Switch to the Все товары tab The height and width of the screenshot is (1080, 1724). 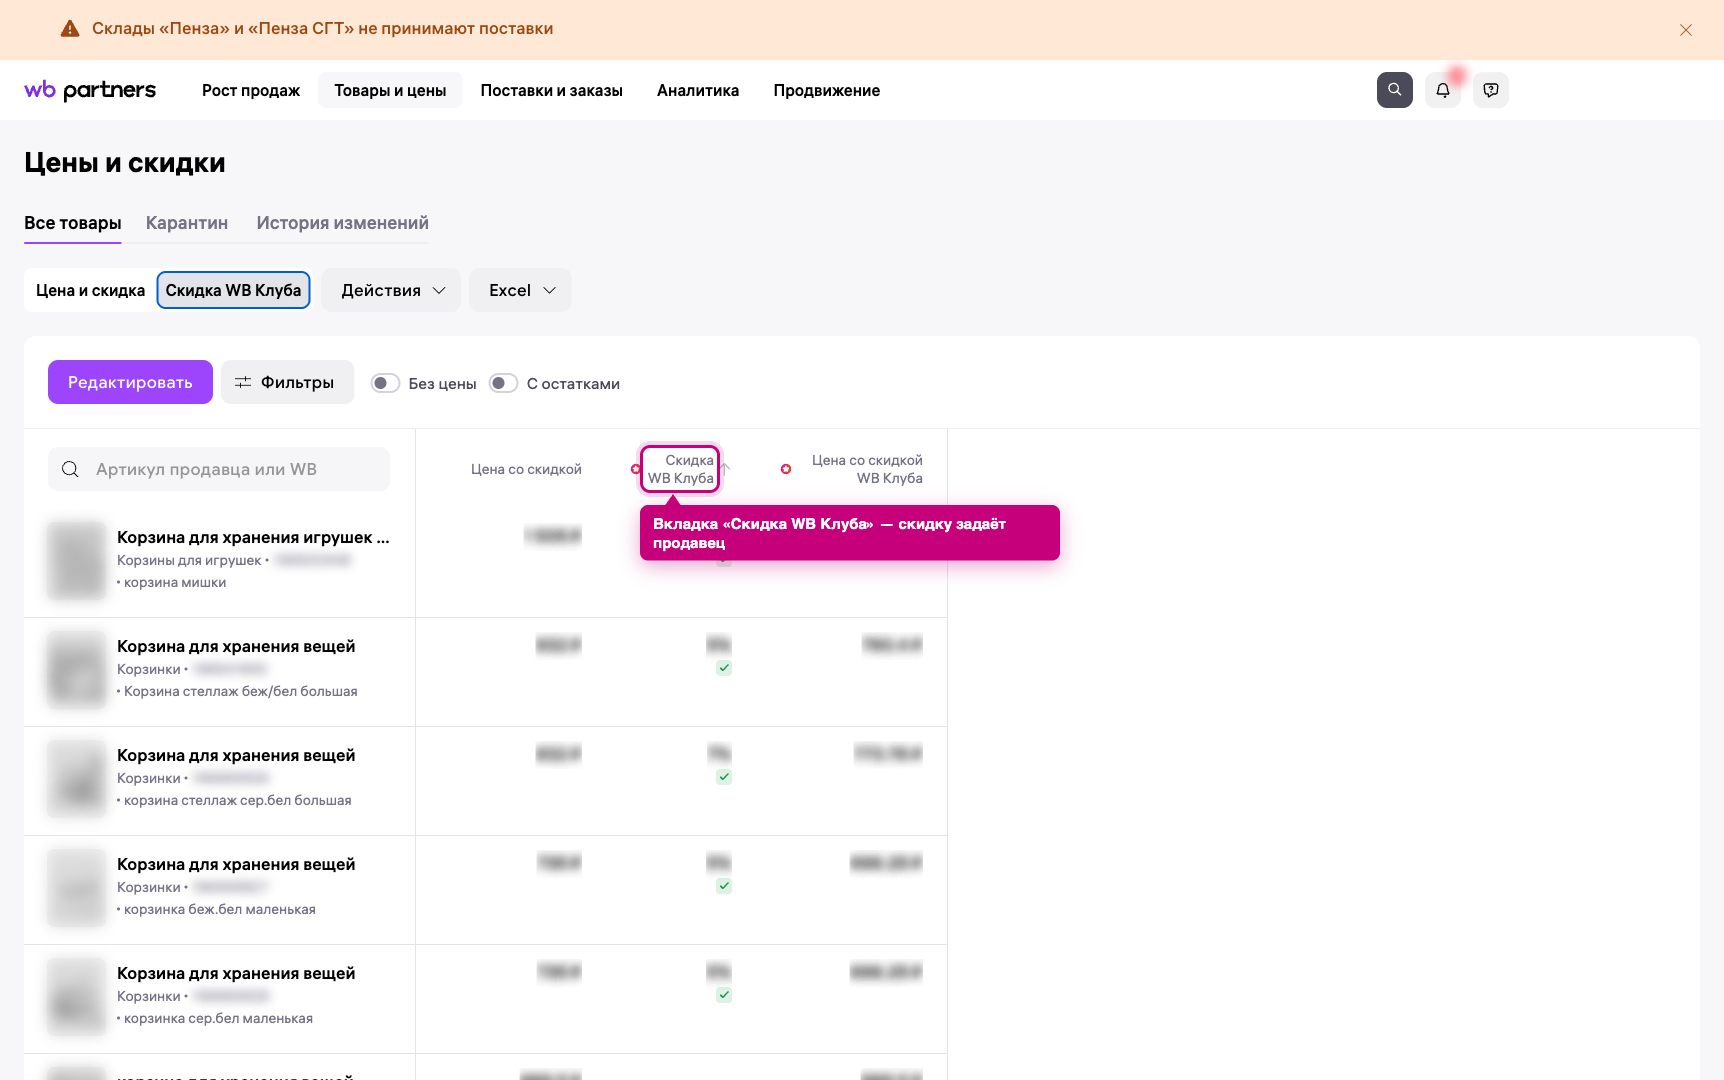73,223
